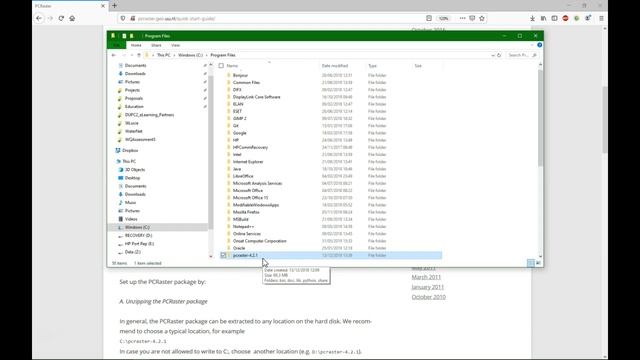
Task: Go up one folder level in Explorer
Action: pos(139,55)
